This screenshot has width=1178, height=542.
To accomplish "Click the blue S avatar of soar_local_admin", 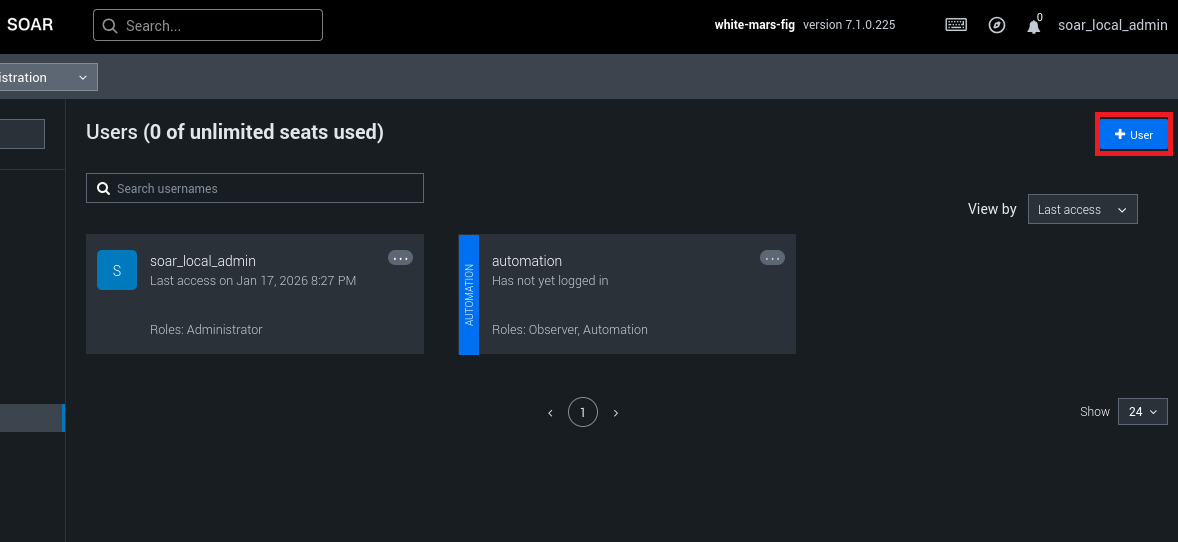I will (117, 270).
